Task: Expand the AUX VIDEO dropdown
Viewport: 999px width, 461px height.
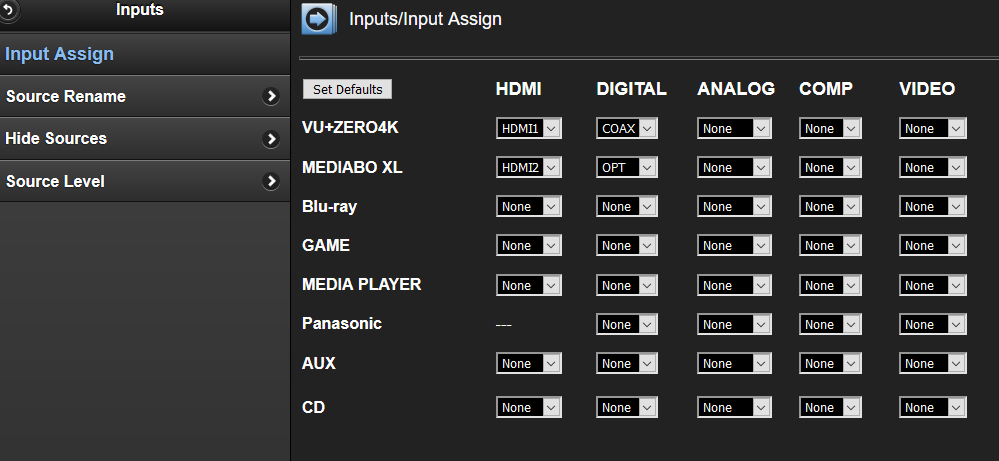Action: 933,364
